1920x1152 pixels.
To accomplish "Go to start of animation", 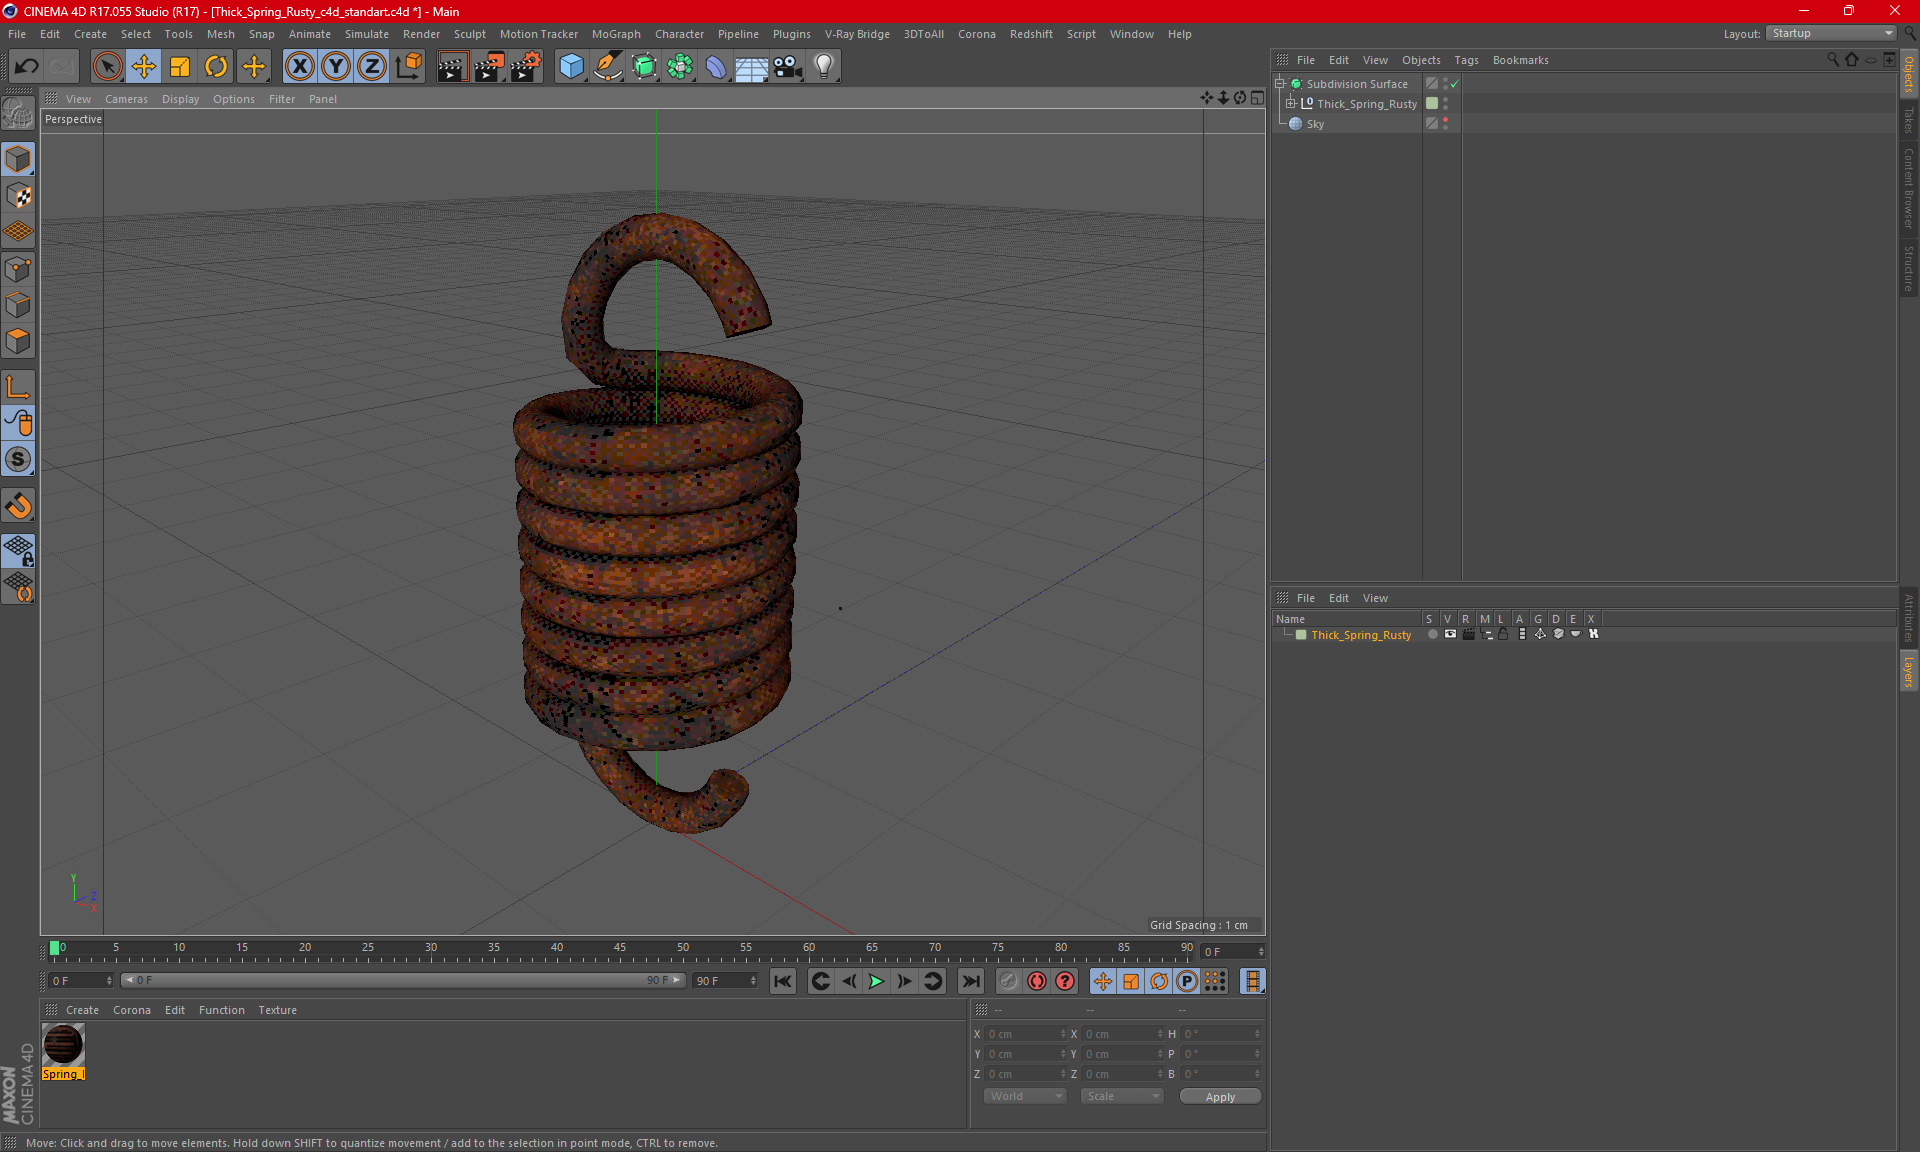I will 783,981.
